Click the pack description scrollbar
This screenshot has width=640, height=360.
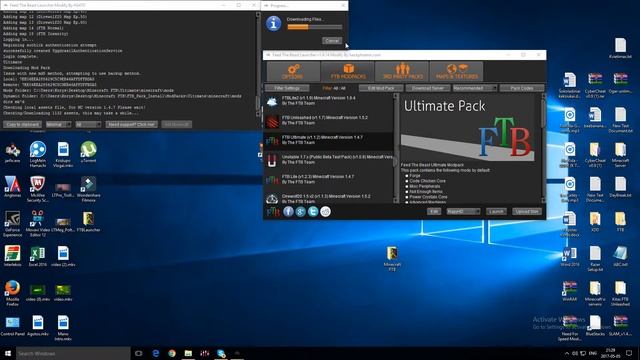pos(543,148)
